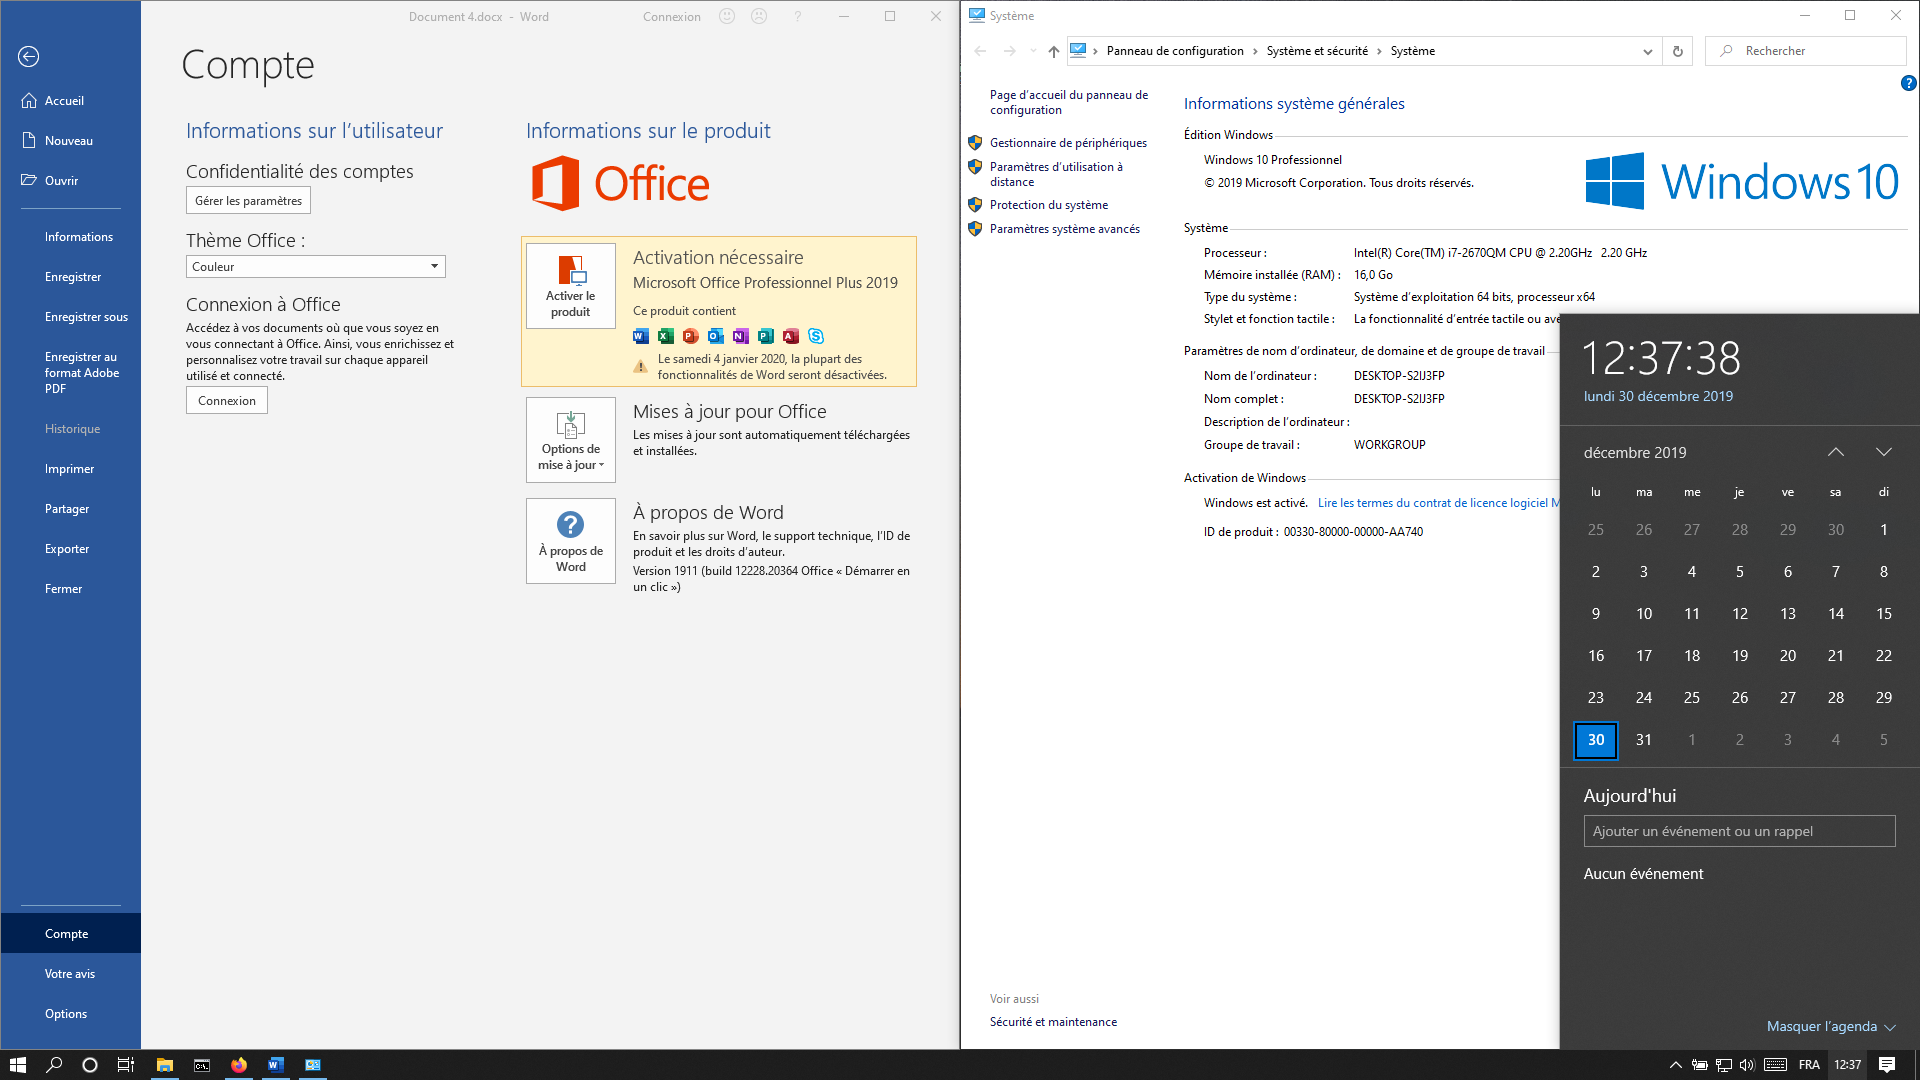Viewport: 1920px width, 1080px height.
Task: Click the Publisher app icon in product list
Action: click(766, 336)
